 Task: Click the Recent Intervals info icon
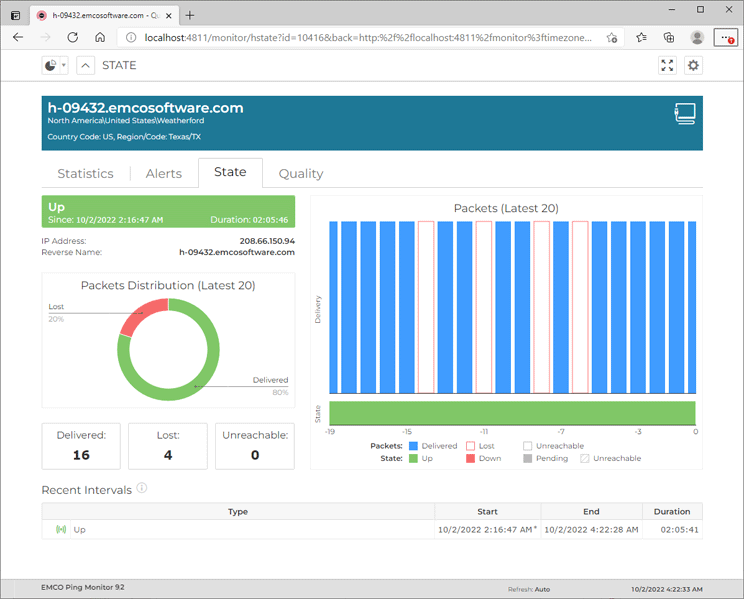pos(142,489)
